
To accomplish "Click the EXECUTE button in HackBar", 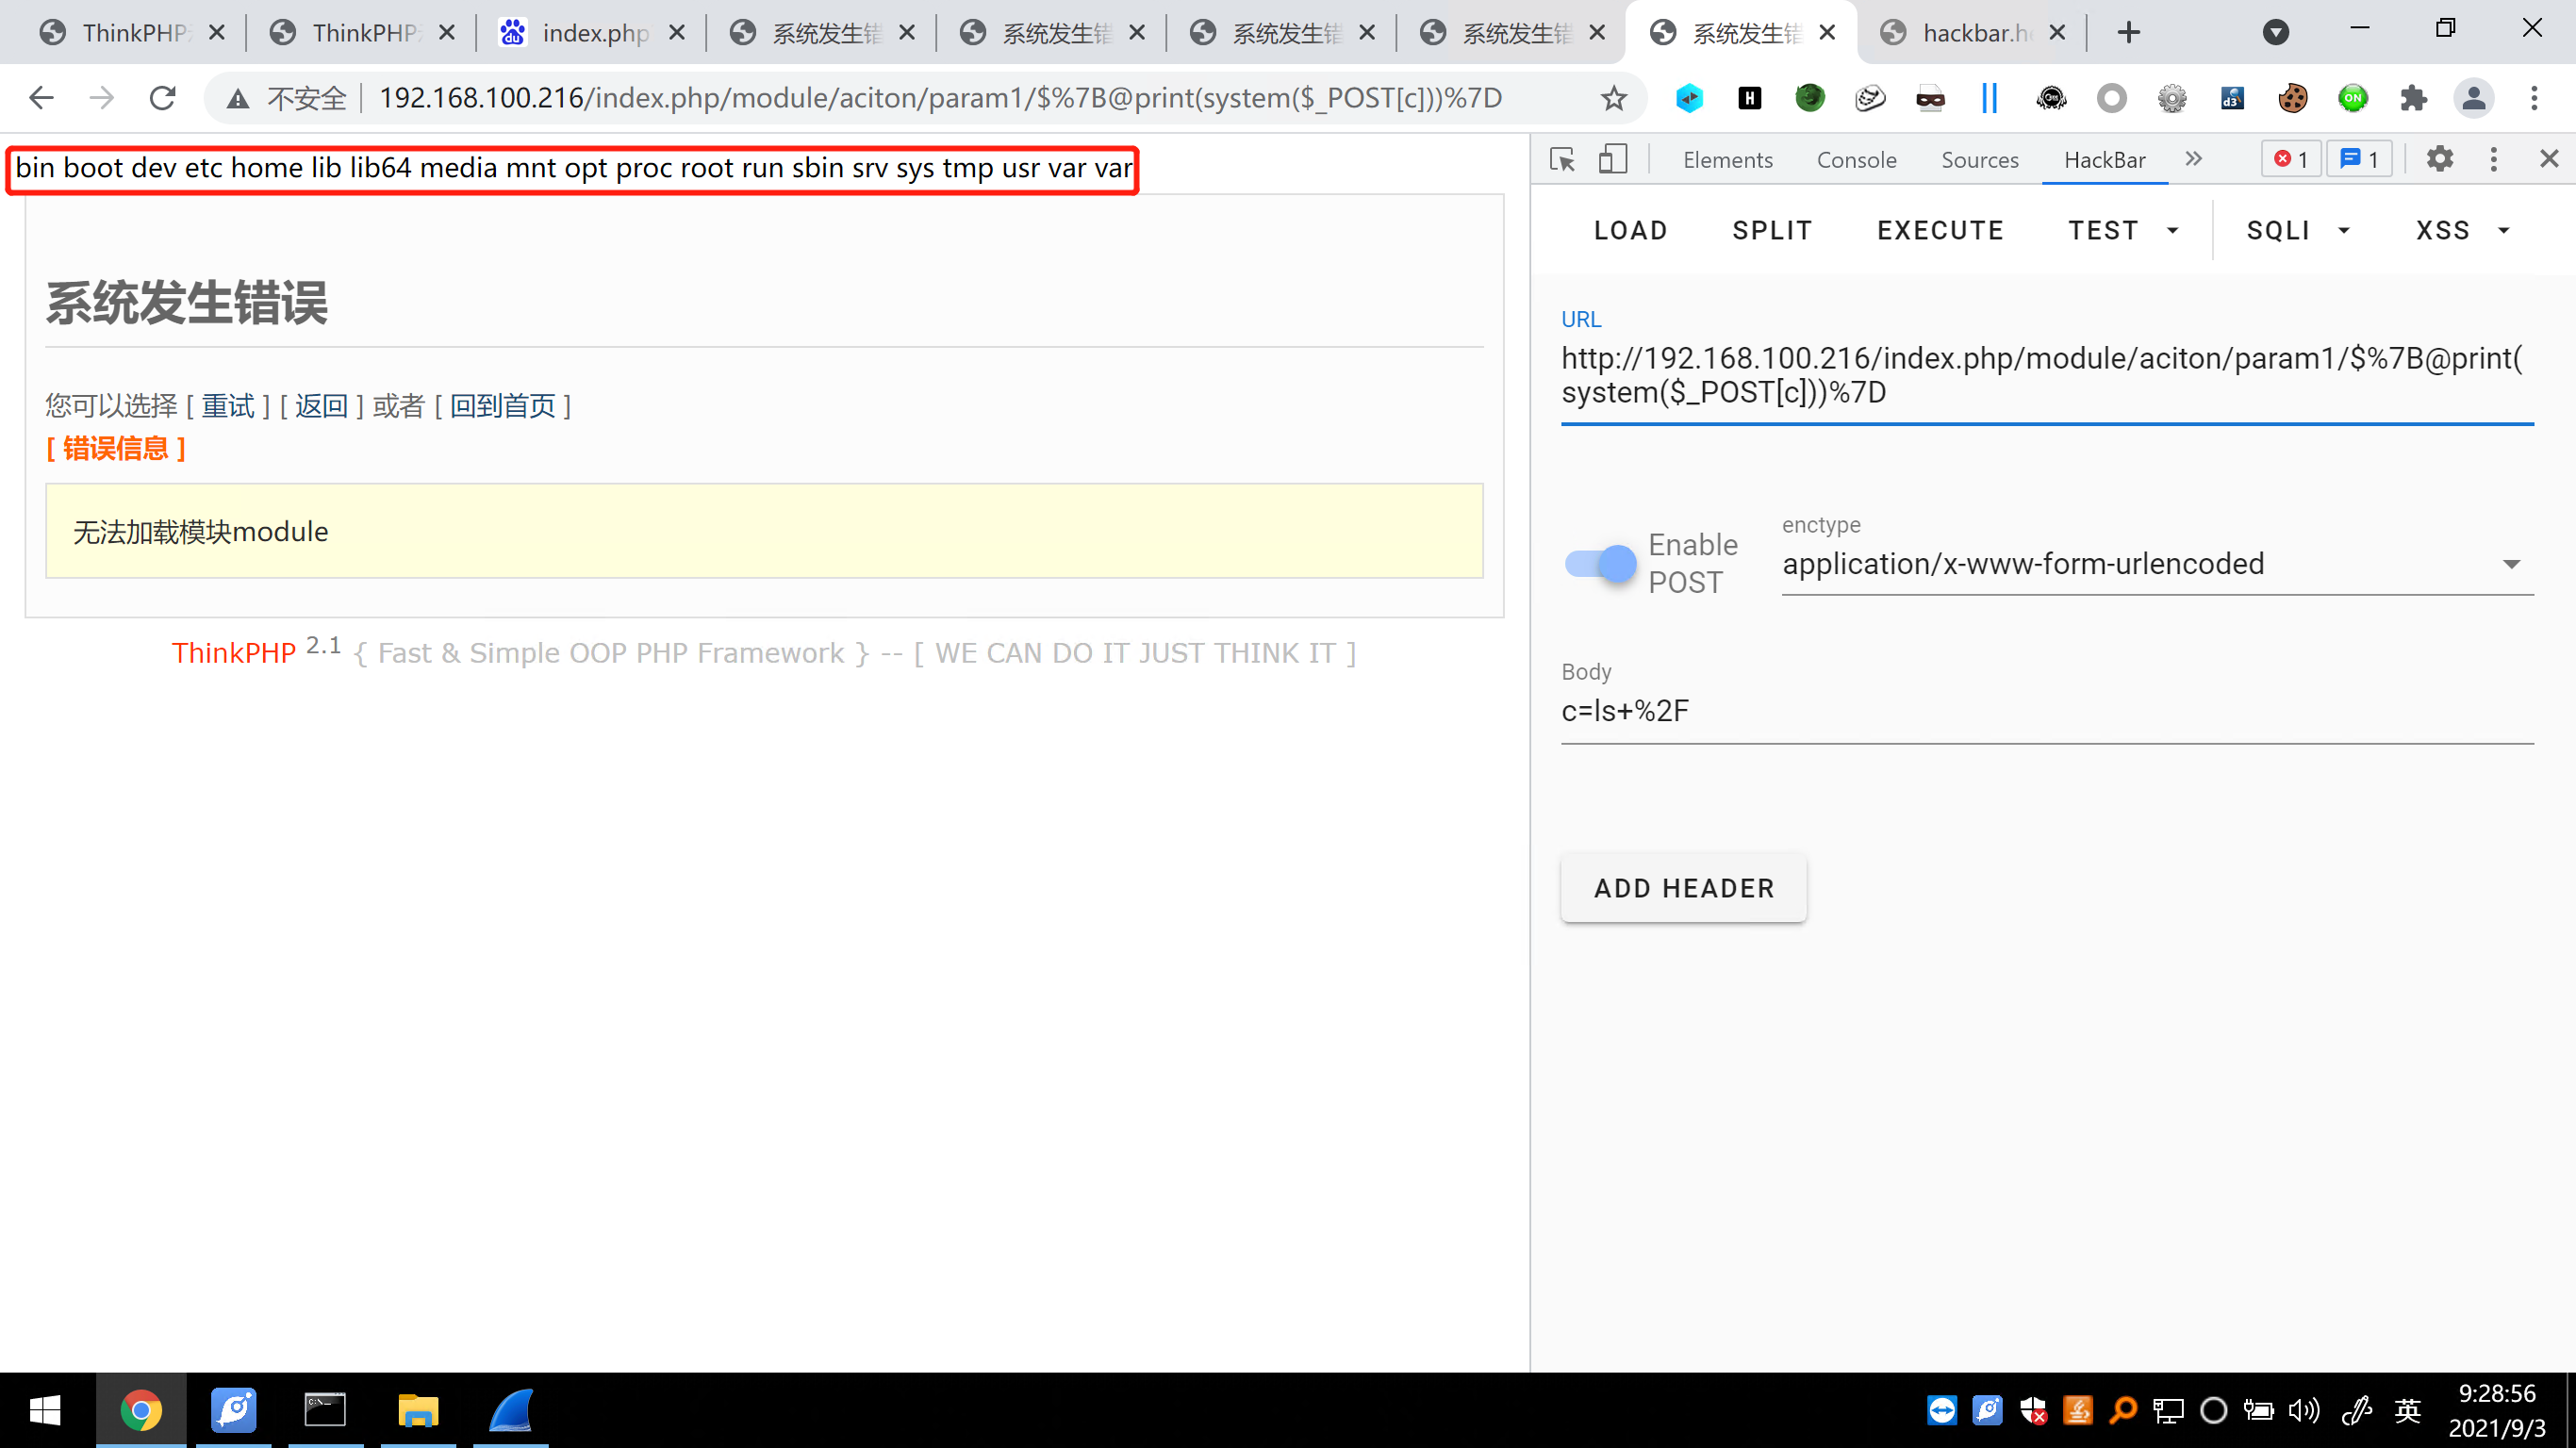I will (1940, 231).
